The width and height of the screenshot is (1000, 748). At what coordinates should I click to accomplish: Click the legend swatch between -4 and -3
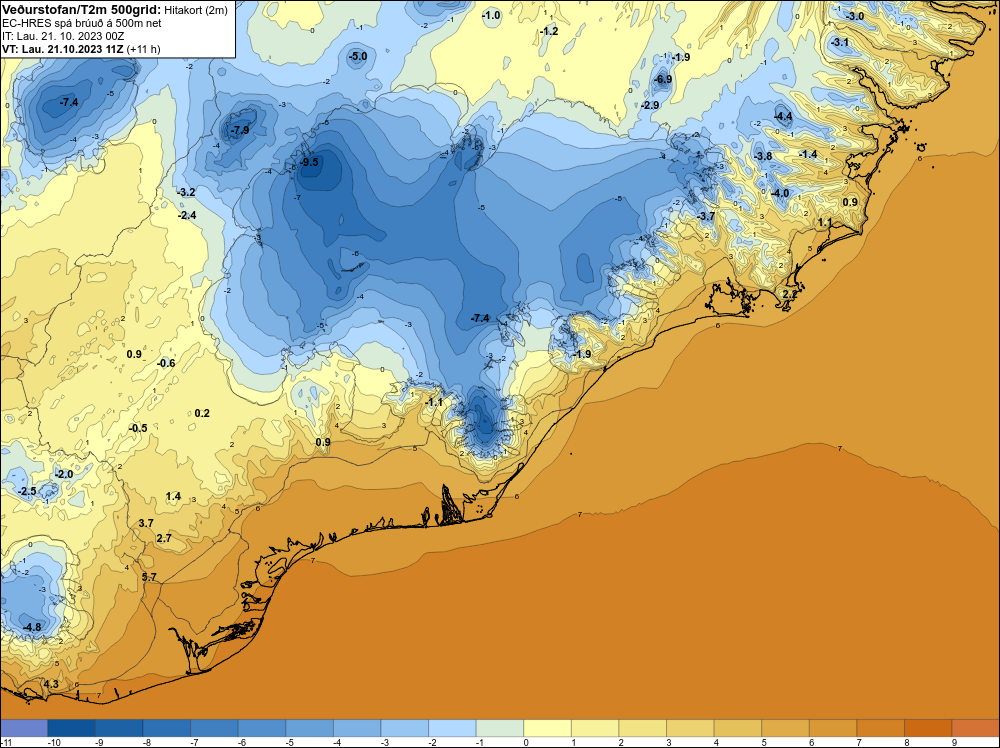click(x=357, y=728)
